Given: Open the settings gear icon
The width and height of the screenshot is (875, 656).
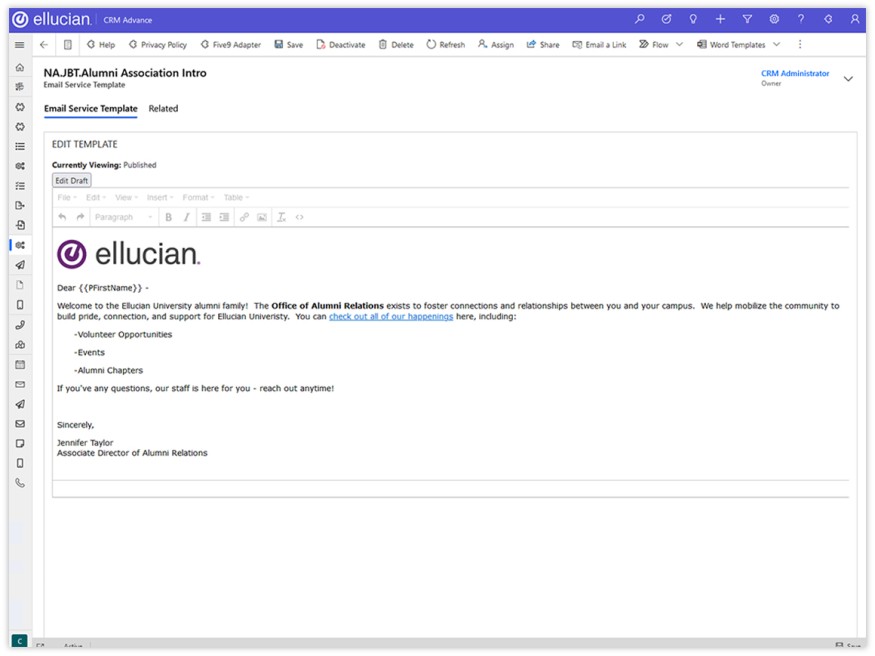Looking at the screenshot, I should tap(774, 19).
